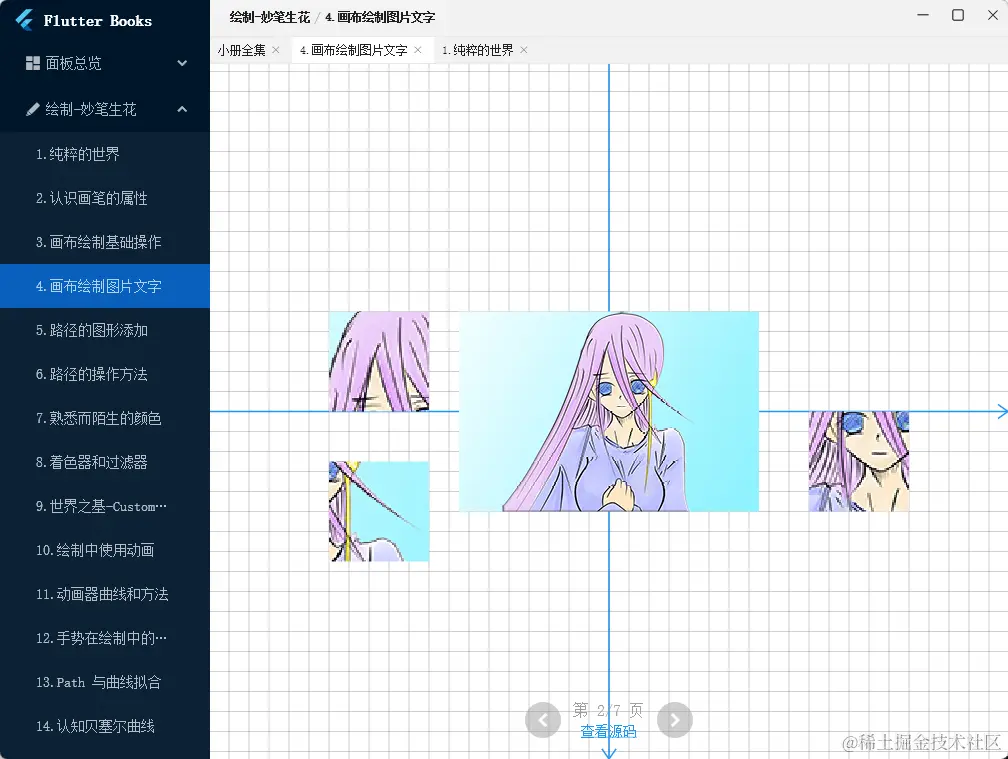Click the 绘制-妙笔生花 sidebar section label
This screenshot has width=1008, height=759.
click(x=91, y=109)
